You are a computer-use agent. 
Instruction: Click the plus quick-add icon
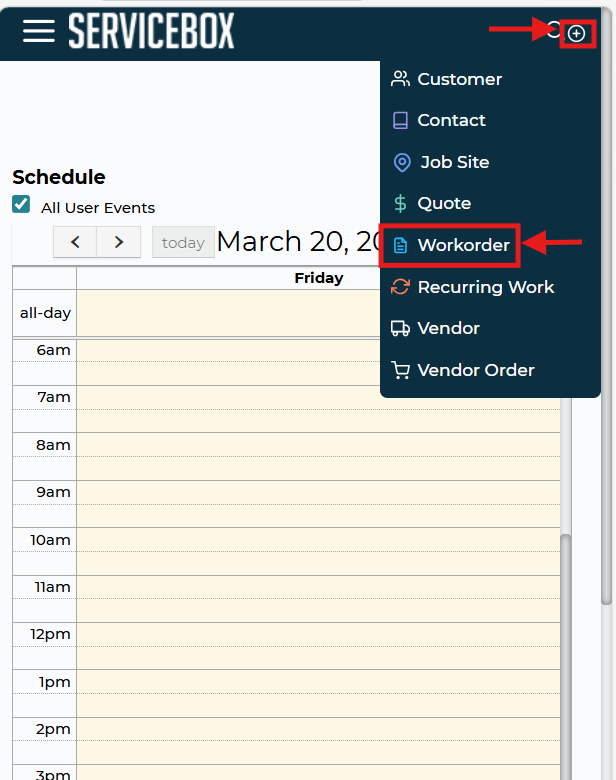[577, 34]
